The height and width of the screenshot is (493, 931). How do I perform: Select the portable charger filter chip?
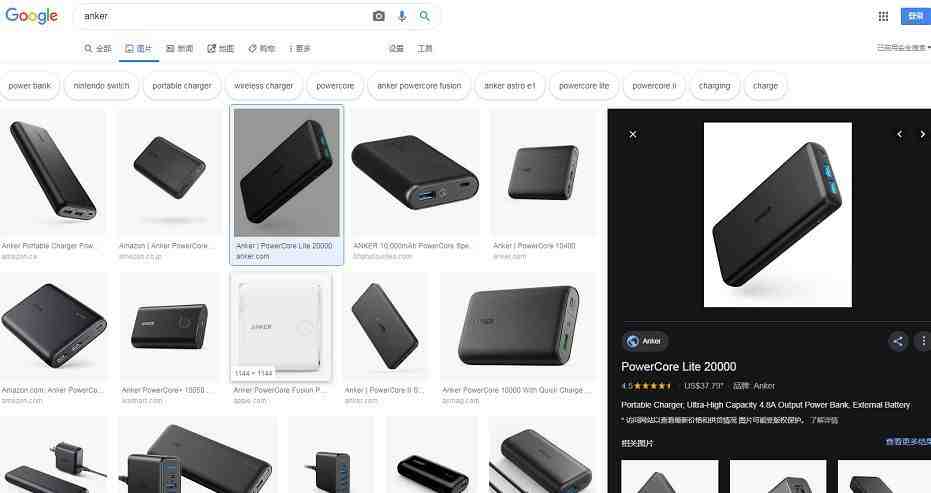[182, 86]
